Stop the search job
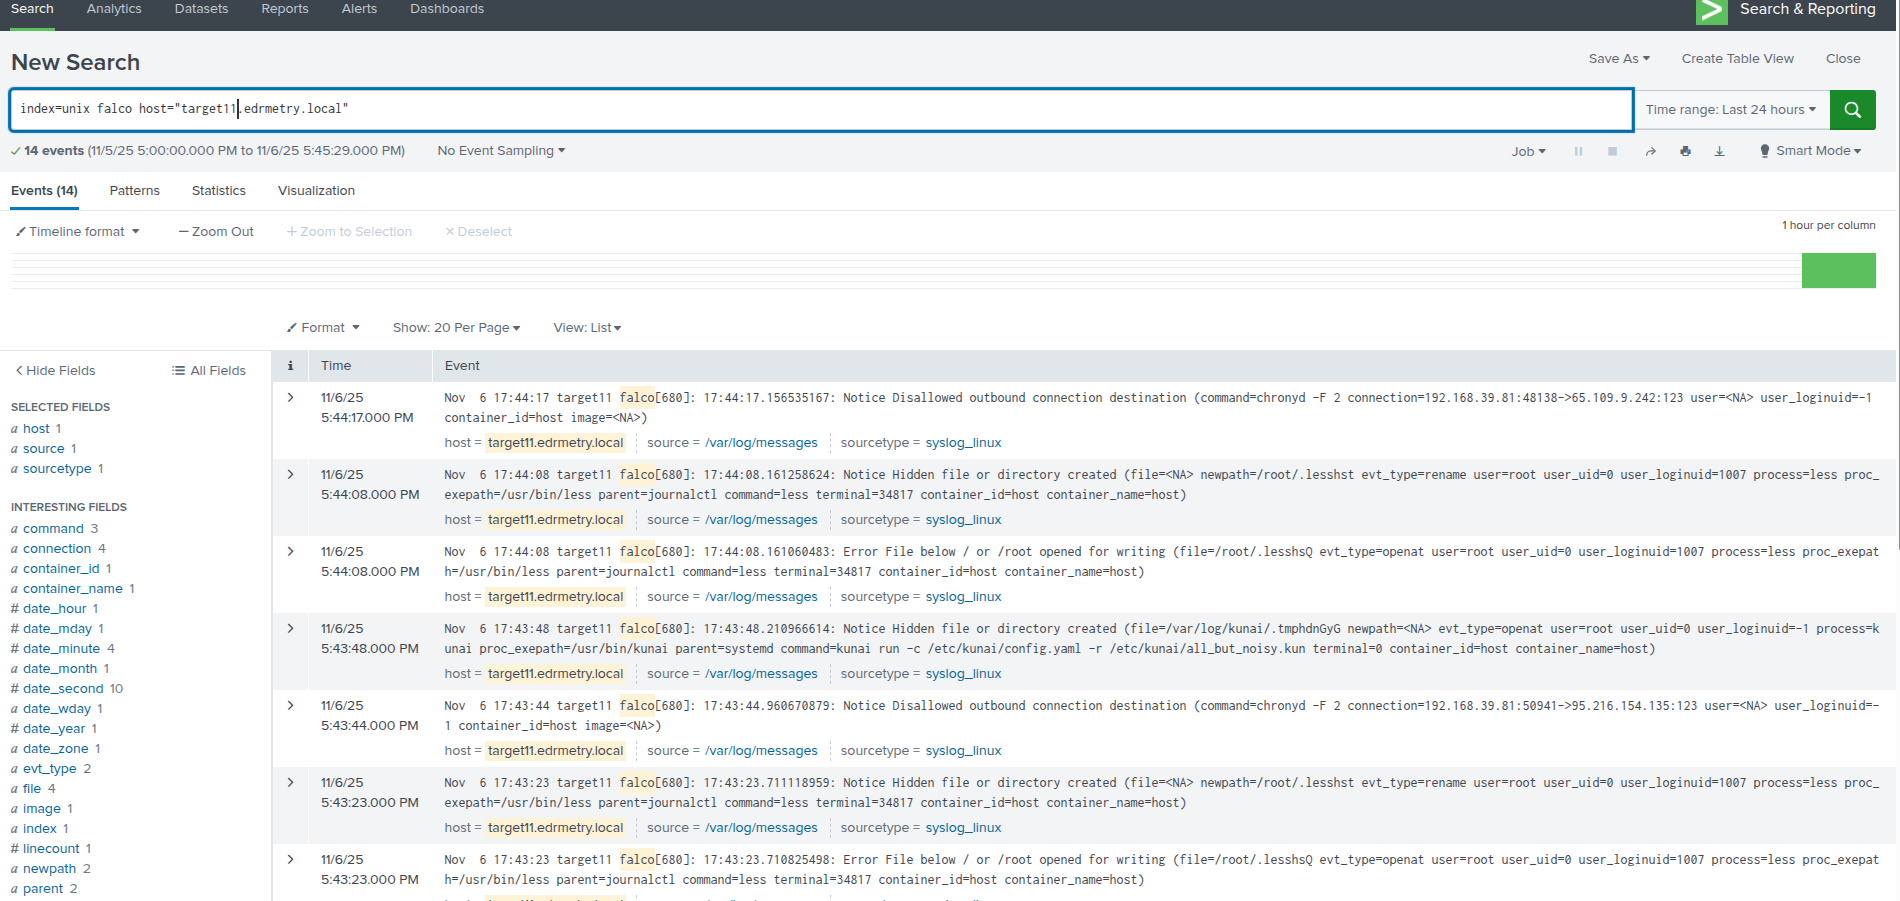1900x901 pixels. pos(1612,151)
